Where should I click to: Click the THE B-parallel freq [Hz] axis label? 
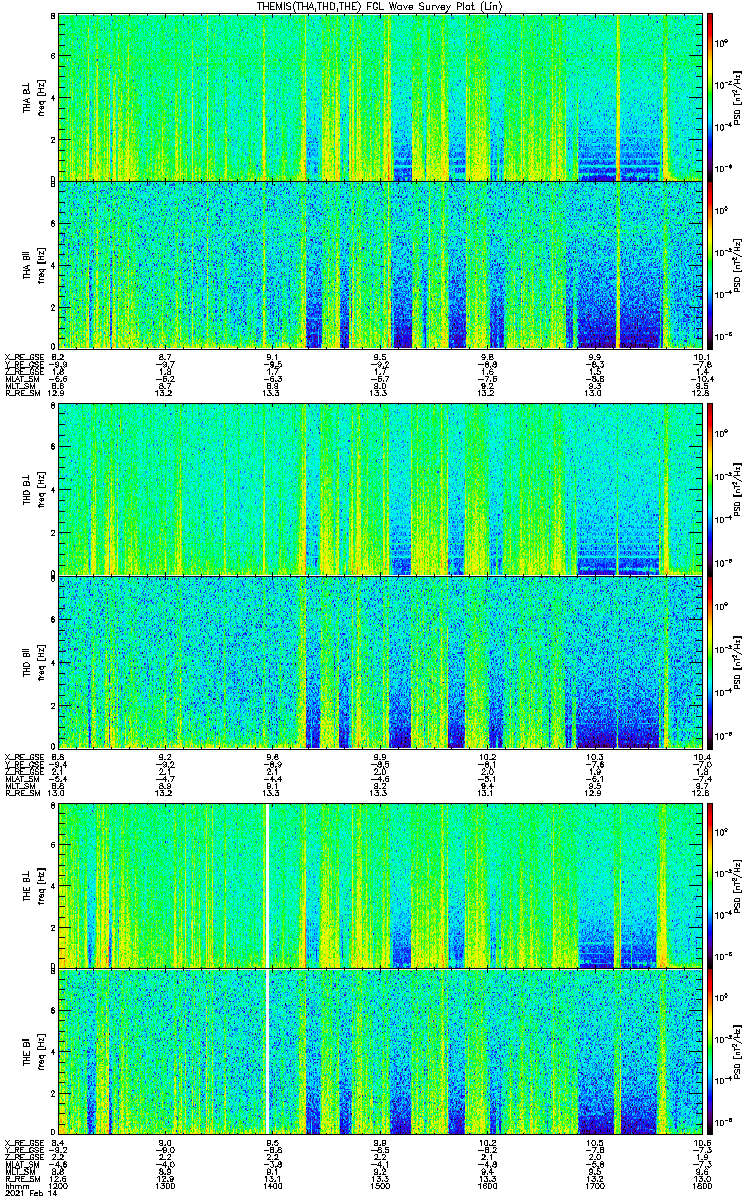pos(40,1050)
